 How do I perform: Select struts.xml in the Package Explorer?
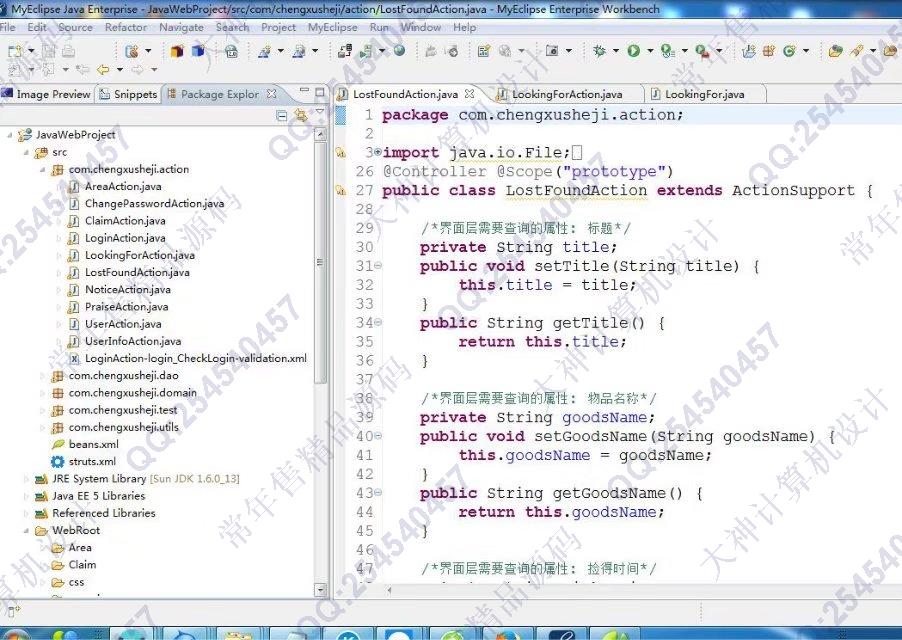[x=92, y=462]
